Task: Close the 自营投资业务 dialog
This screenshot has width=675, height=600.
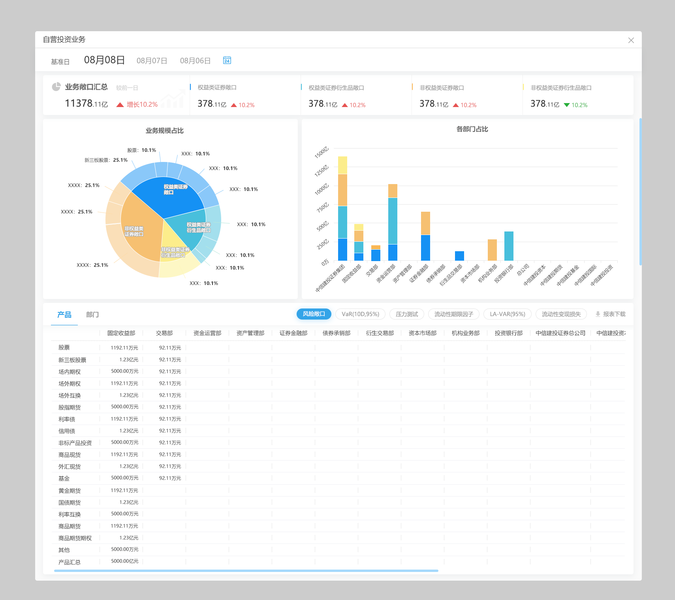Action: (x=631, y=40)
